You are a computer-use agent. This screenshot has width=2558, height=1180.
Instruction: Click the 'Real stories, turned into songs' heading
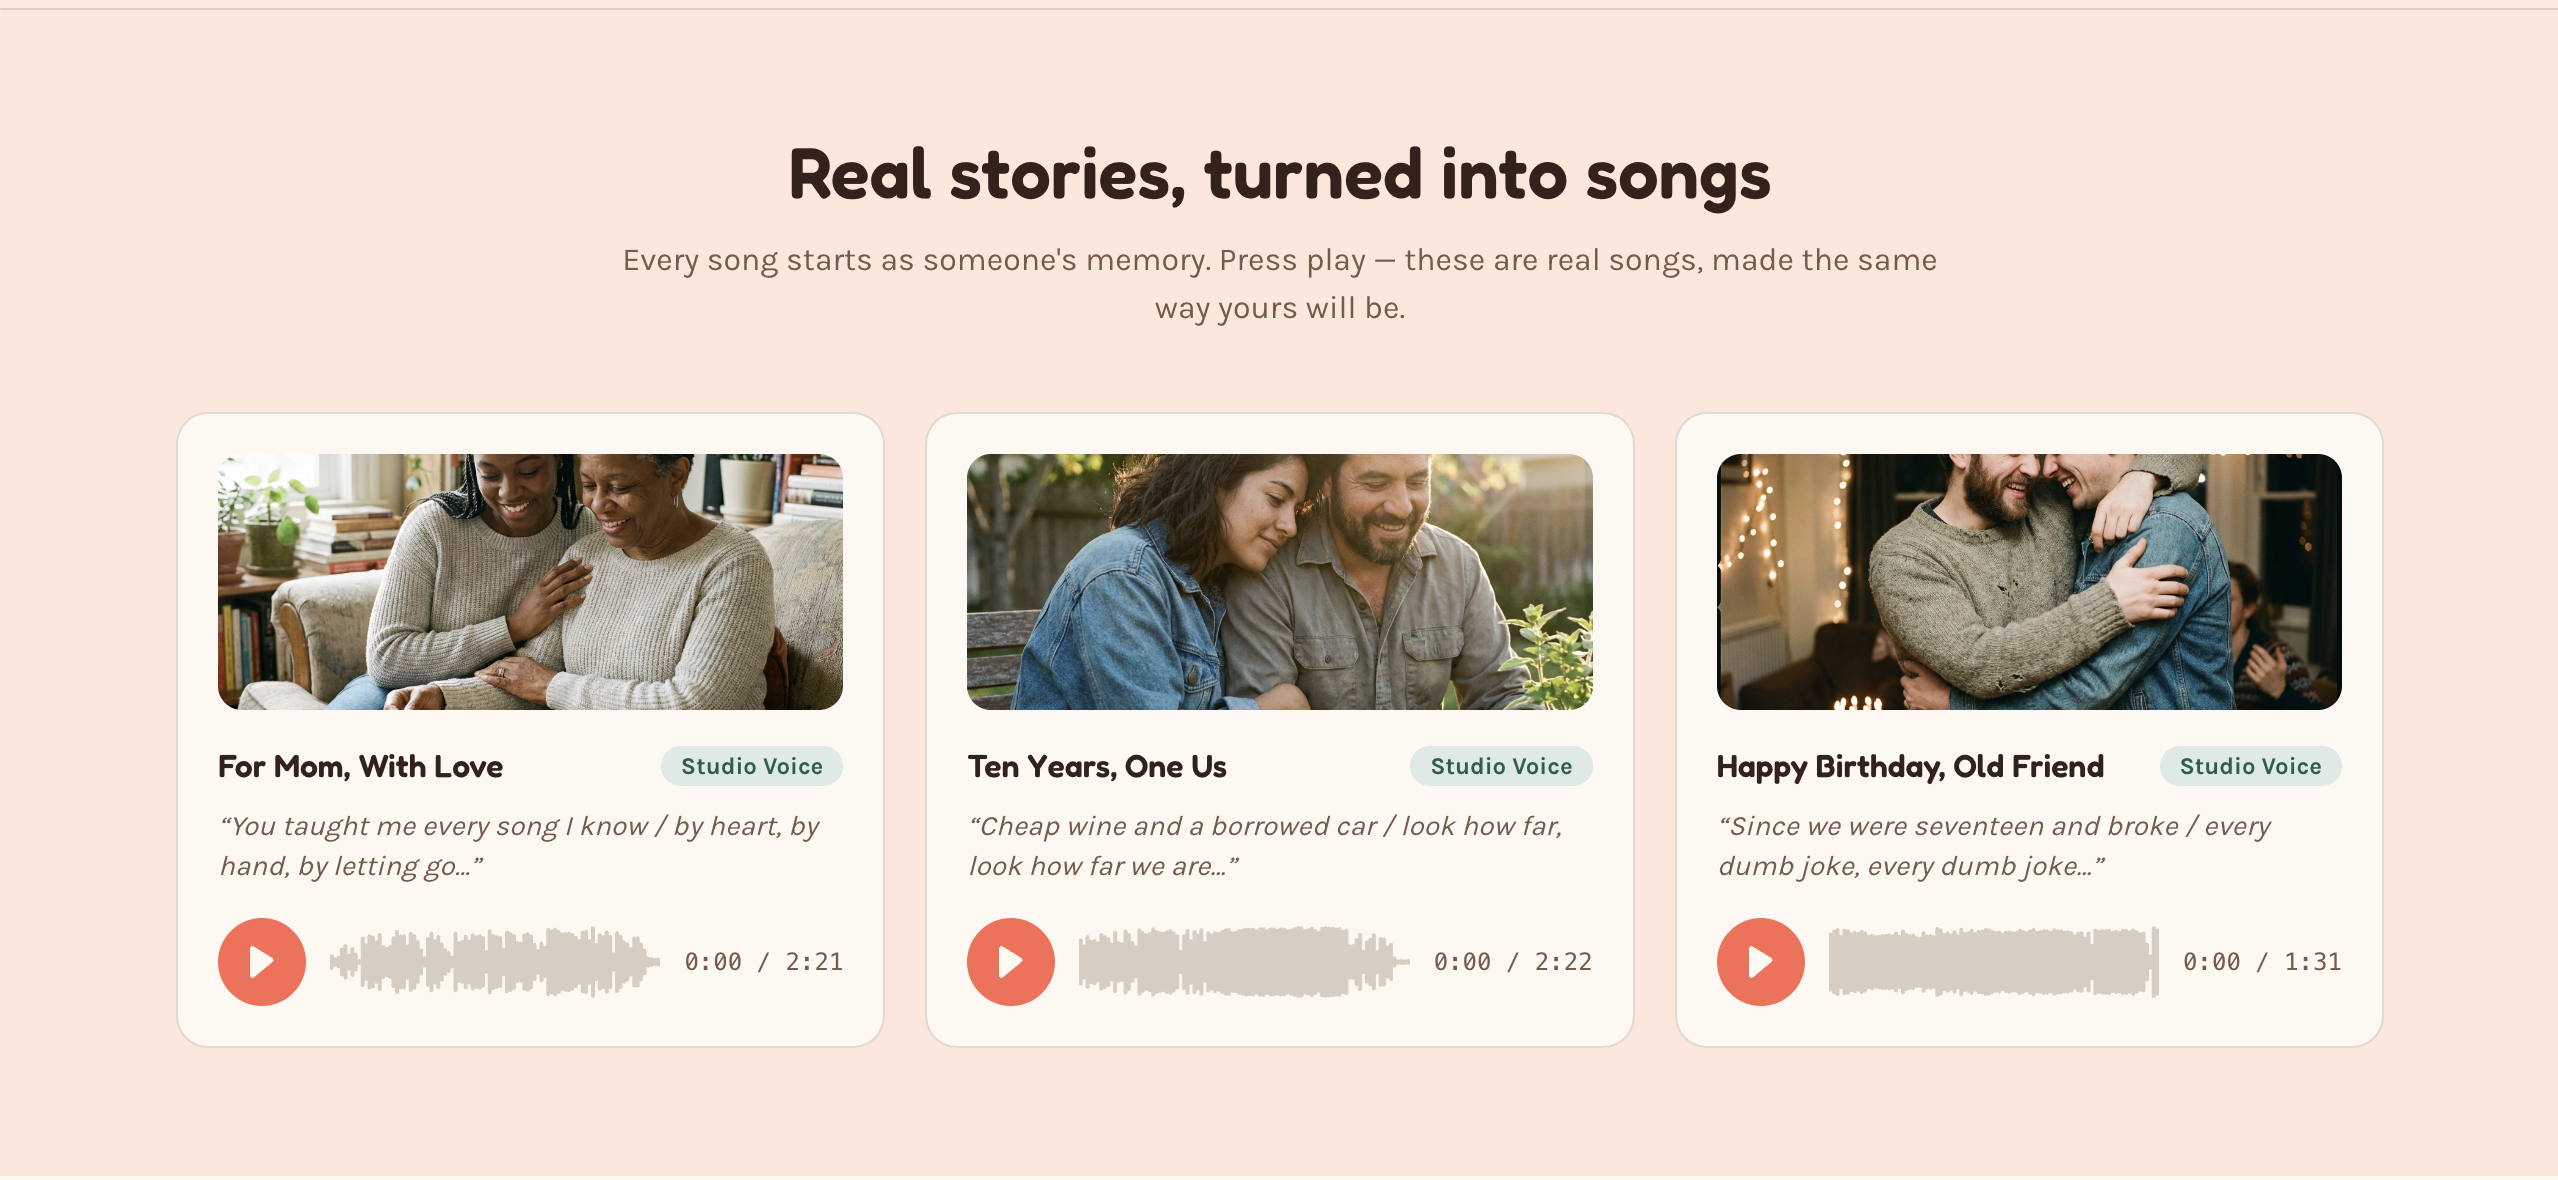1279,176
